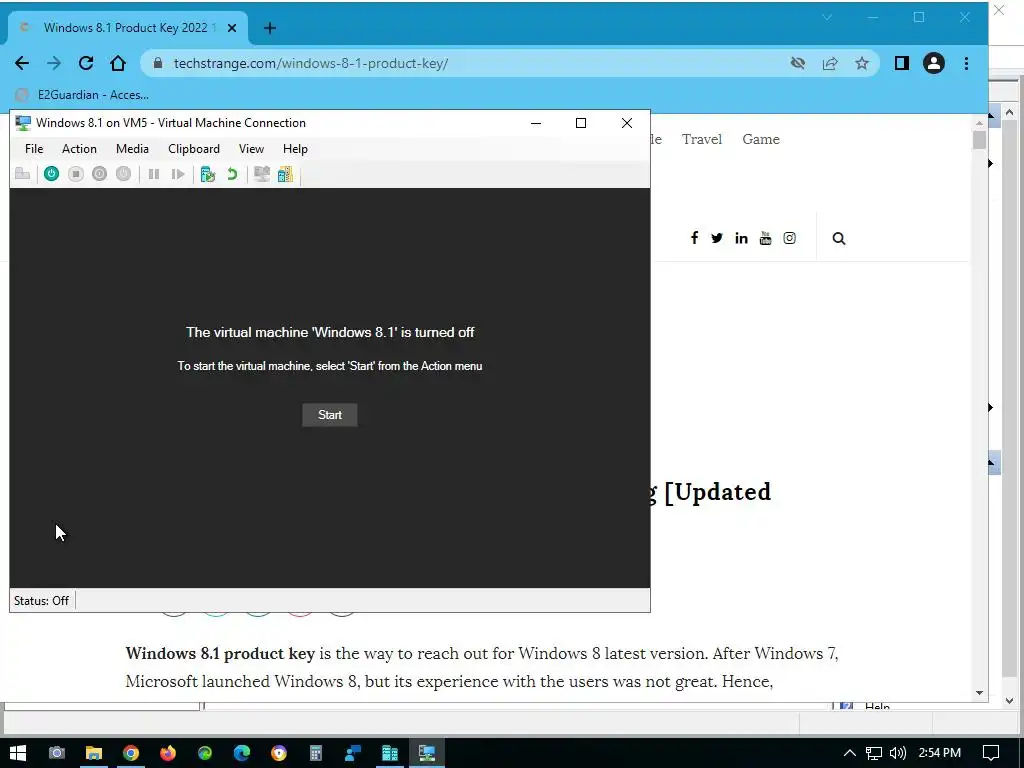Close the Windows 8.1 Product Key tab

[x=232, y=28]
